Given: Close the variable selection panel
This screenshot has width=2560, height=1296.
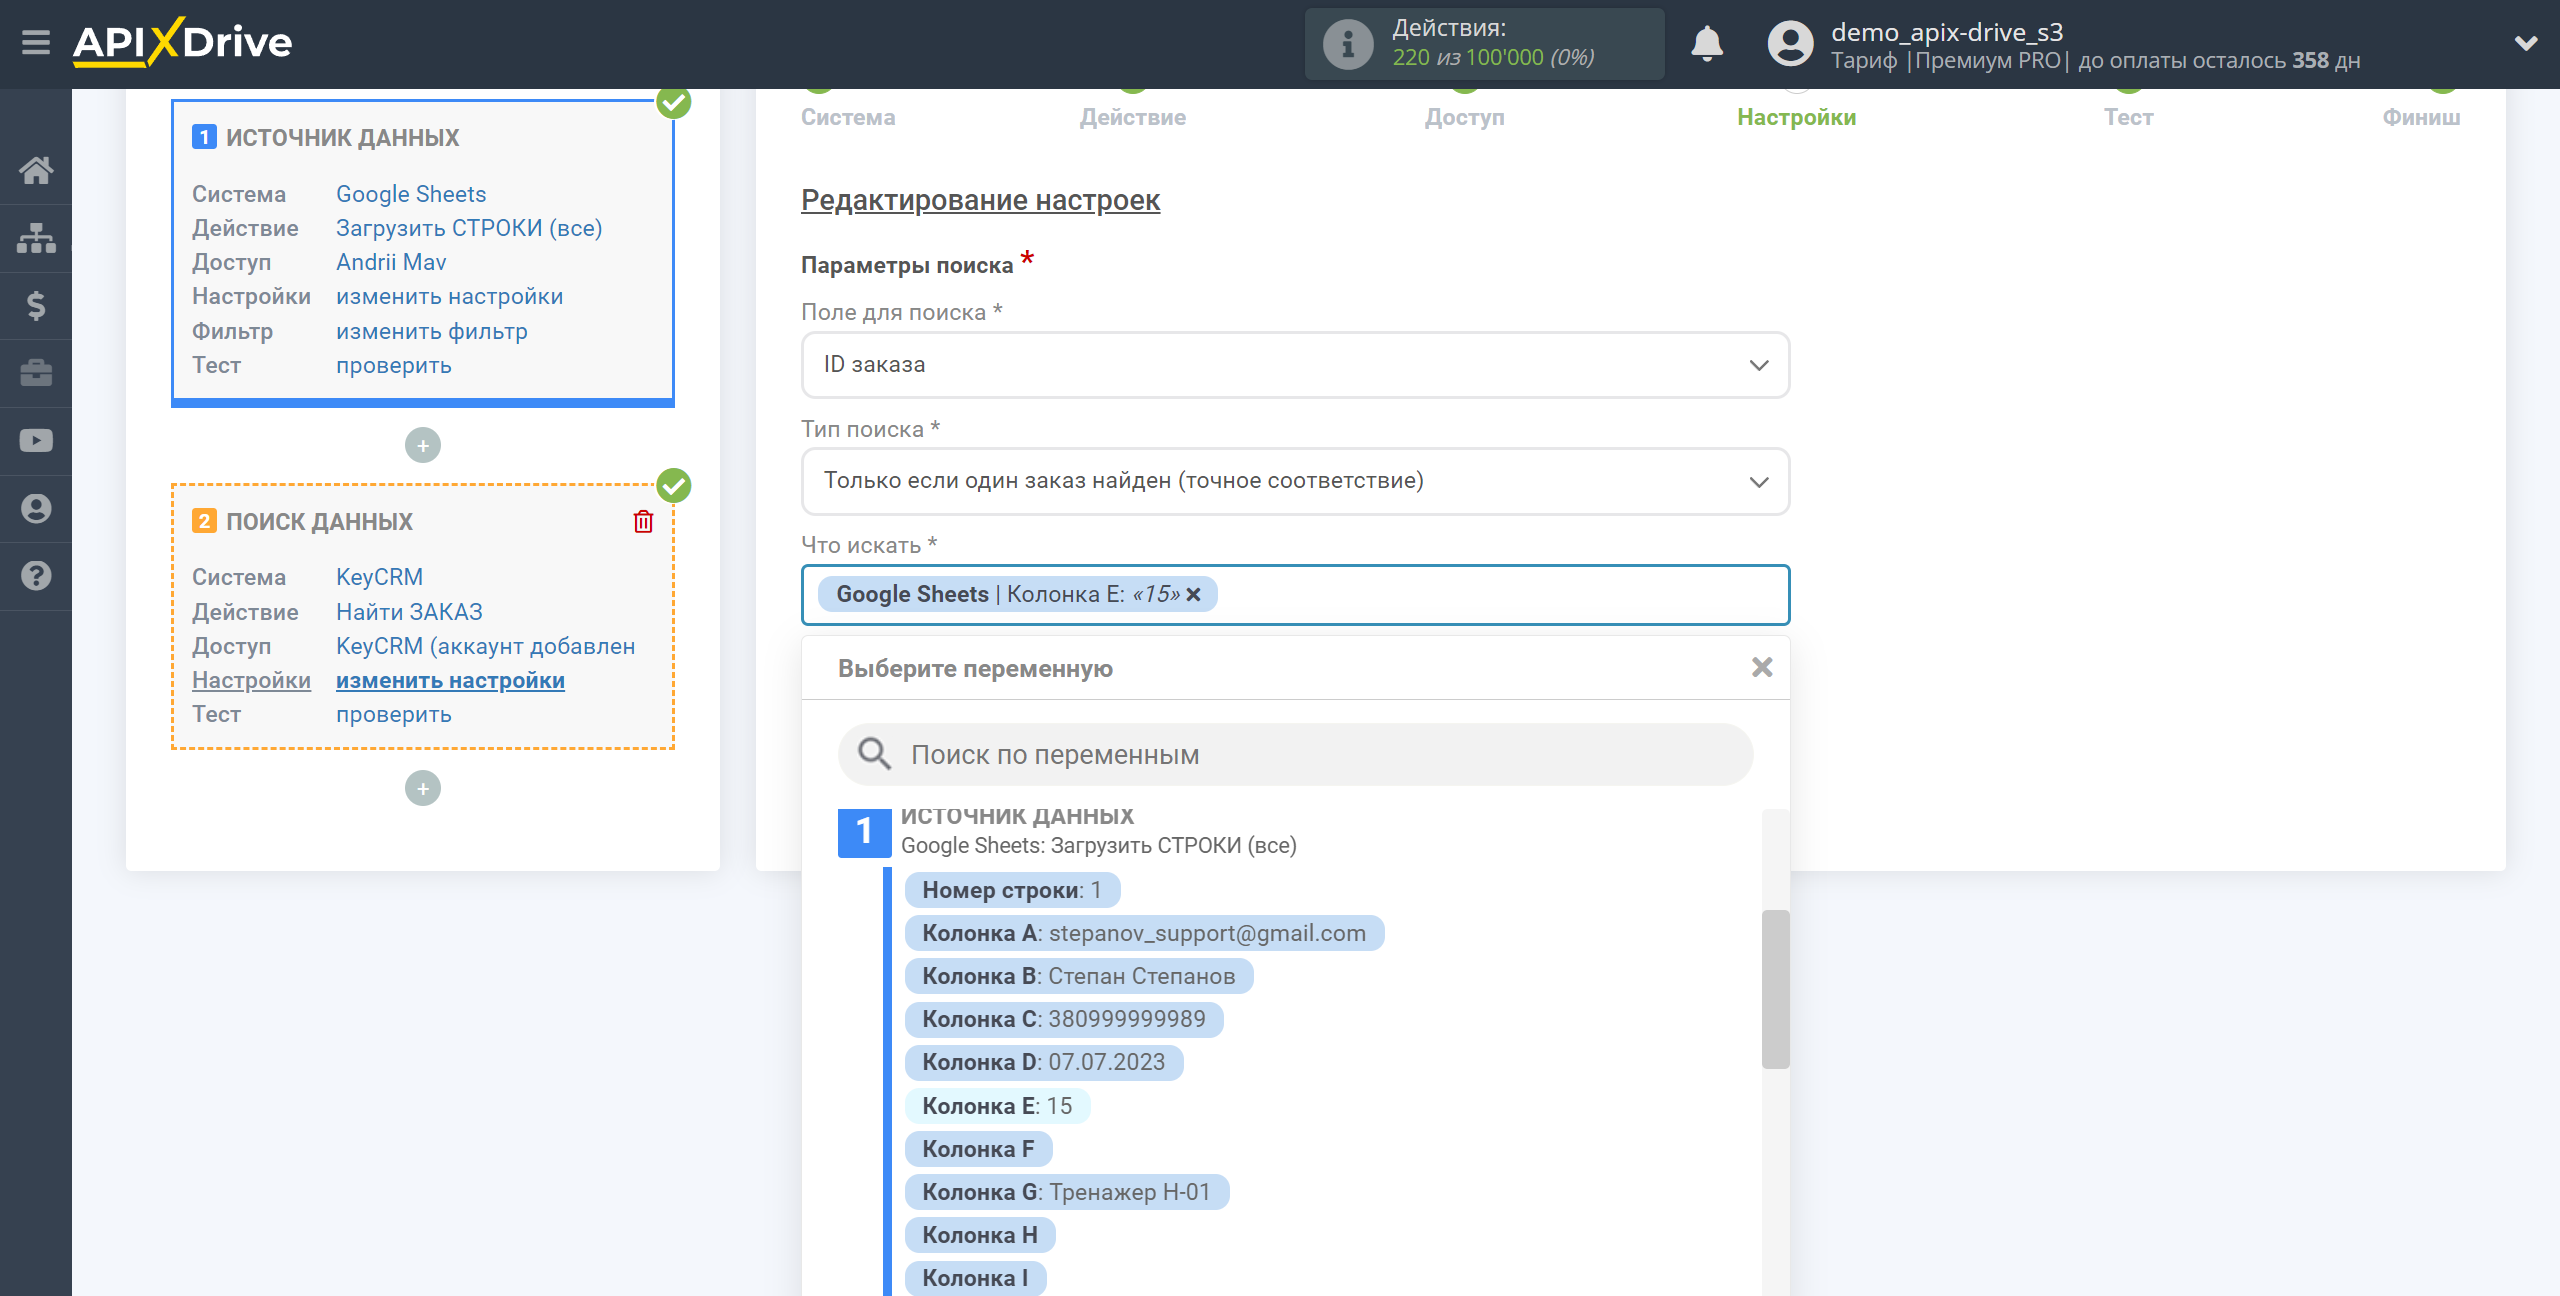Looking at the screenshot, I should point(1762,667).
